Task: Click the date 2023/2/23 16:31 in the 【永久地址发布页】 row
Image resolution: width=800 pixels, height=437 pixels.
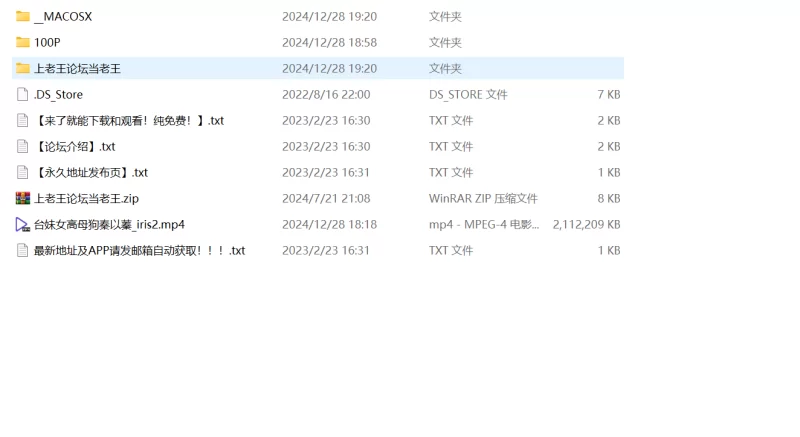Action: pyautogui.click(x=326, y=172)
